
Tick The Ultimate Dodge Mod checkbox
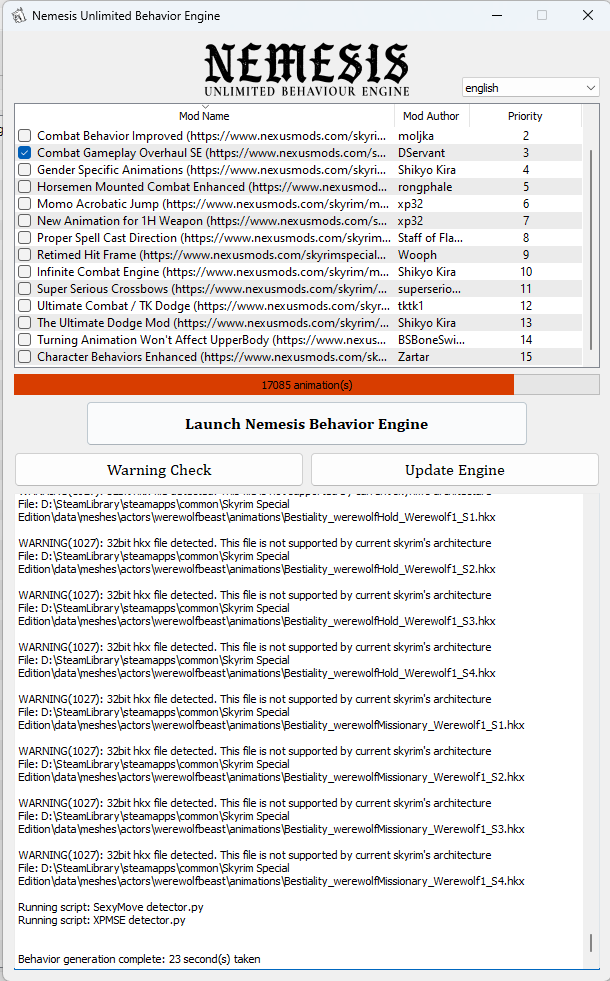pos(24,323)
